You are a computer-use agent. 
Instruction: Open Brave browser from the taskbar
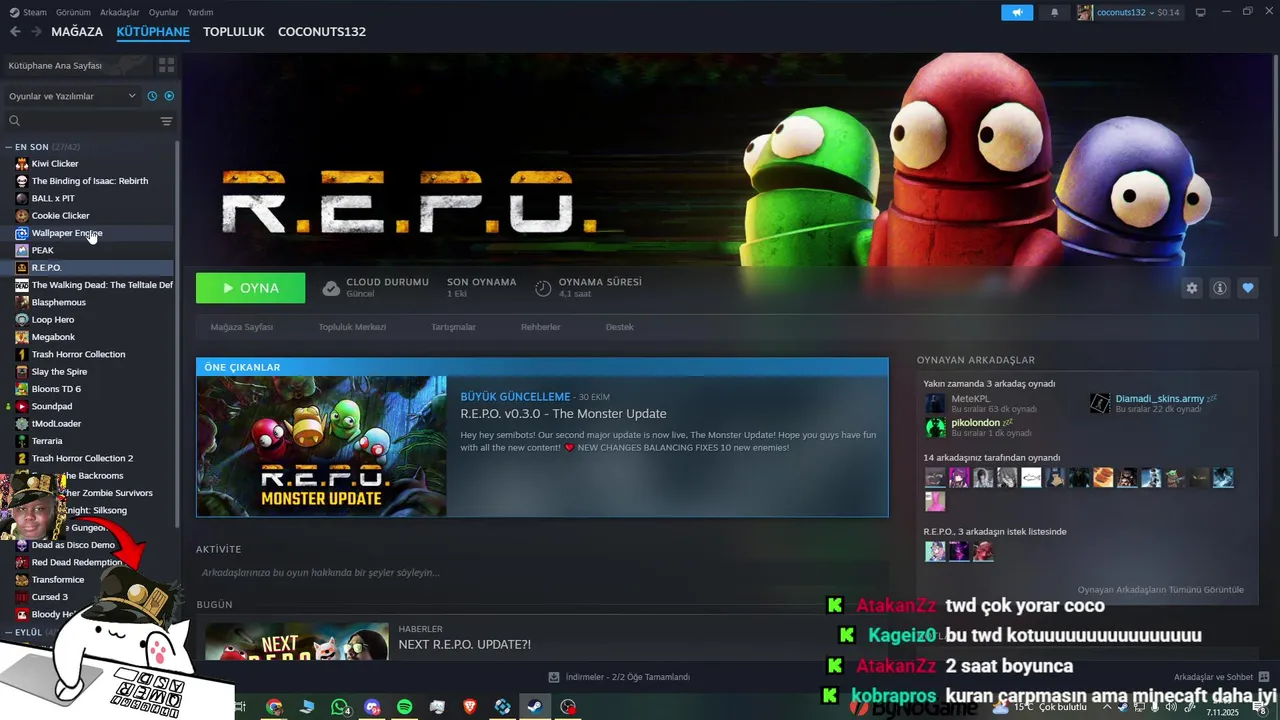[470, 707]
